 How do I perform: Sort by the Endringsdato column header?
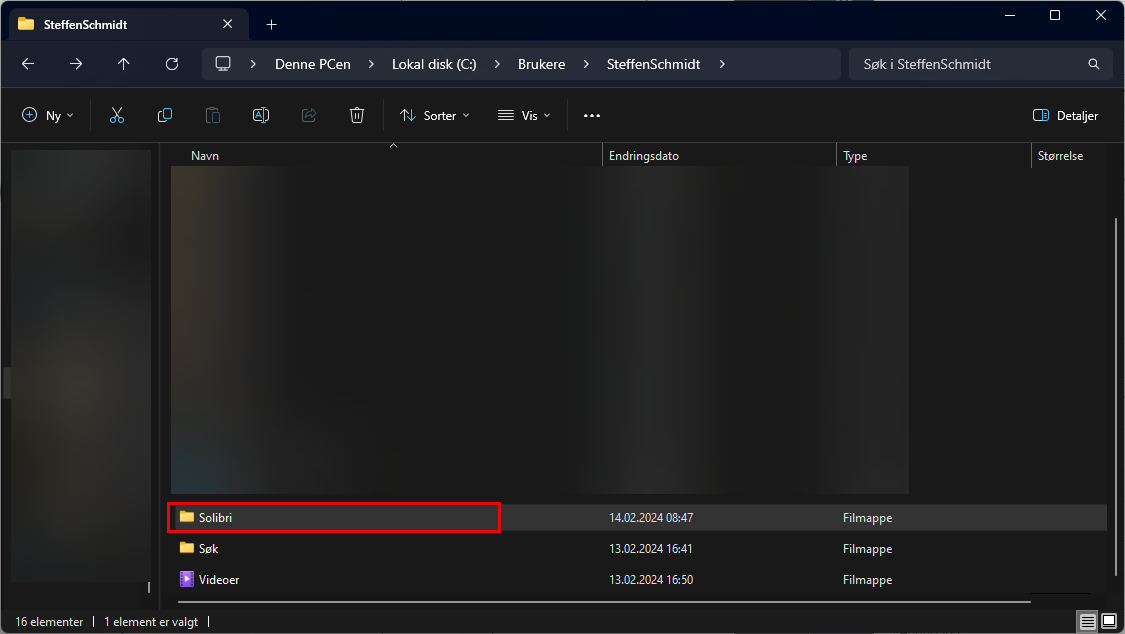pos(645,156)
